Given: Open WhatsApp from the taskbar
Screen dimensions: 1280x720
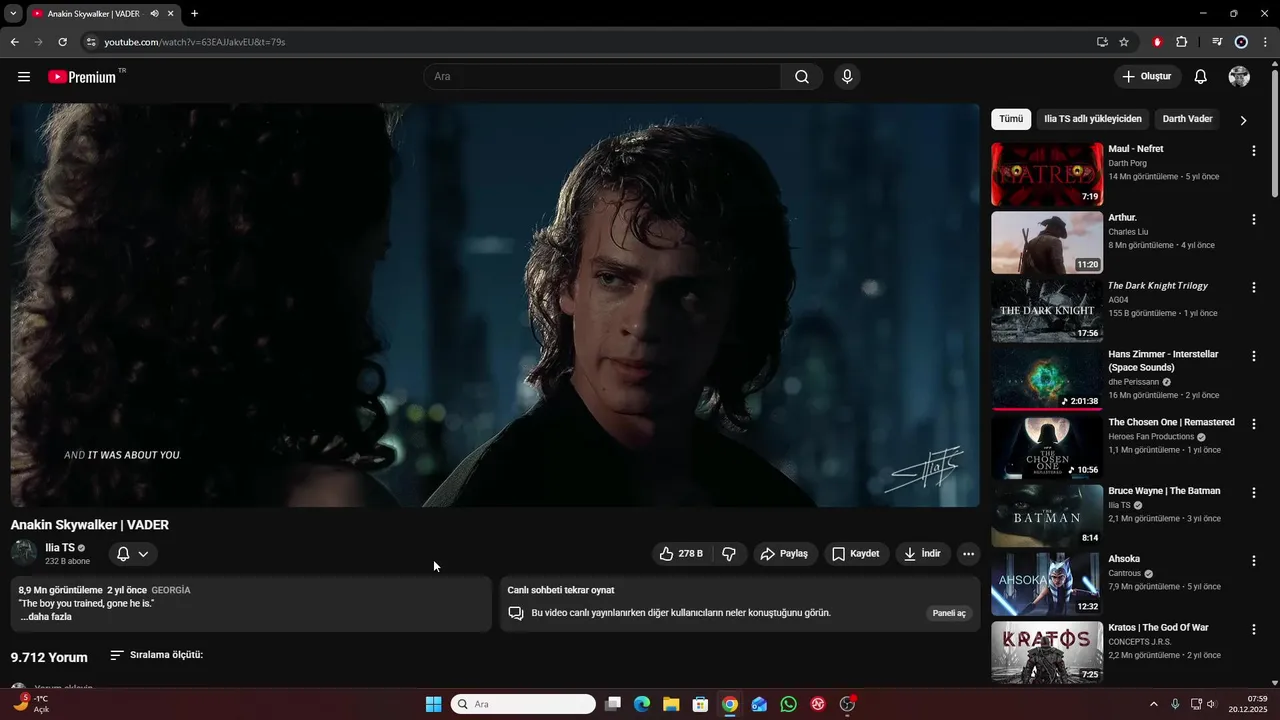Looking at the screenshot, I should (x=789, y=704).
